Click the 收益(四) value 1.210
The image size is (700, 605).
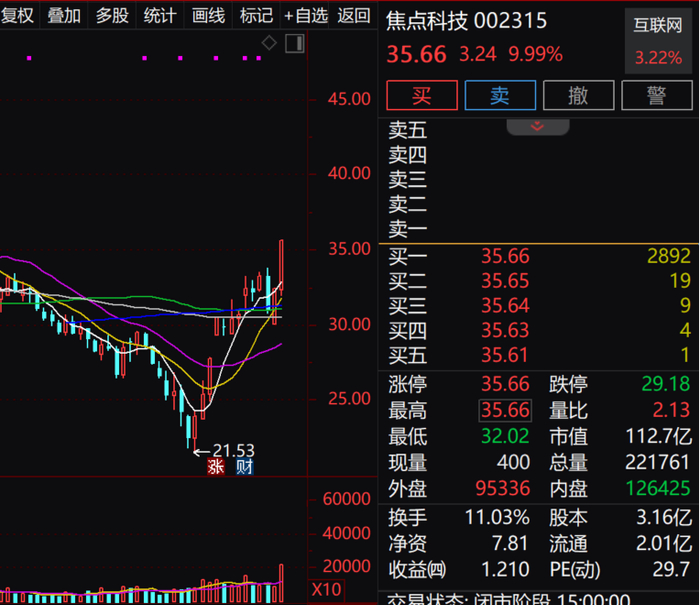click(x=505, y=570)
